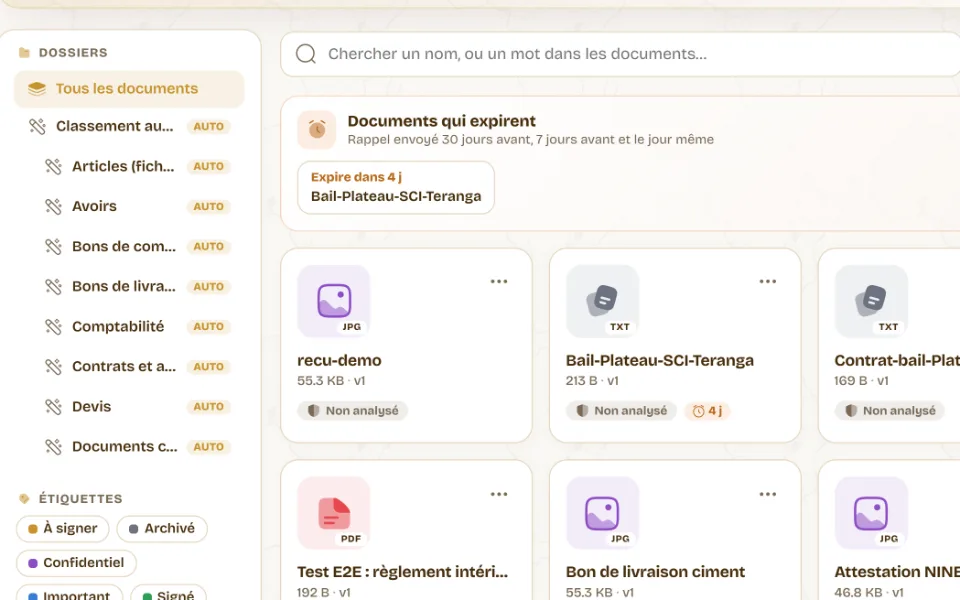Viewport: 960px width, 600px height.
Task: Click the Documents qui expirent heading
Action: tap(441, 121)
